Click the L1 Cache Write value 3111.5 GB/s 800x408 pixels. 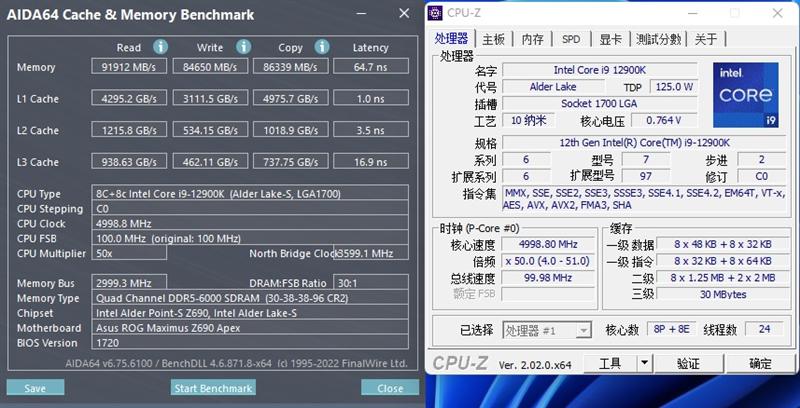pos(210,98)
